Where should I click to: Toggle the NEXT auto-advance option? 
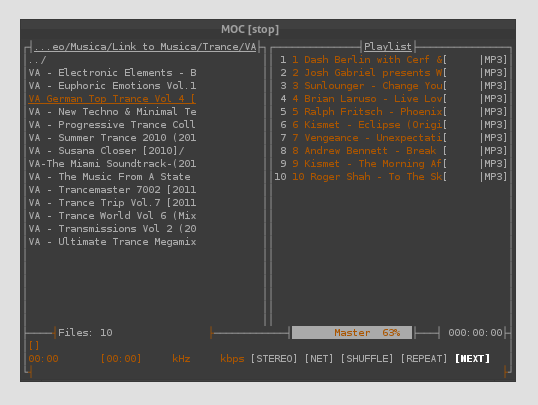[x=472, y=359]
